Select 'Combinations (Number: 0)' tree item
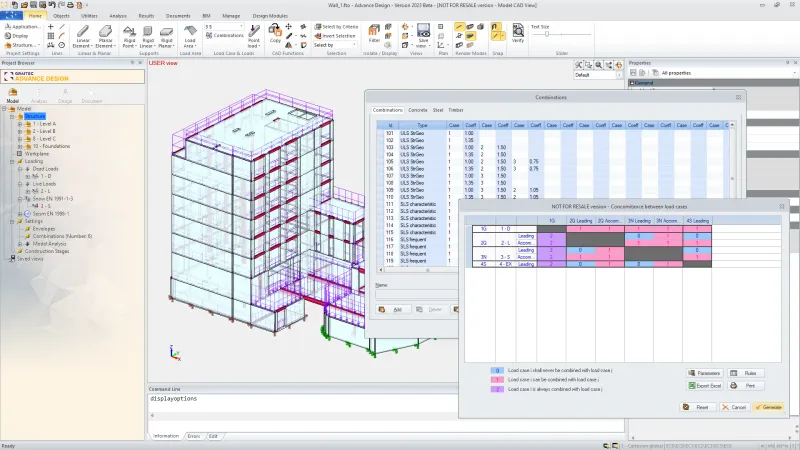The height and width of the screenshot is (450, 800). coord(62,236)
